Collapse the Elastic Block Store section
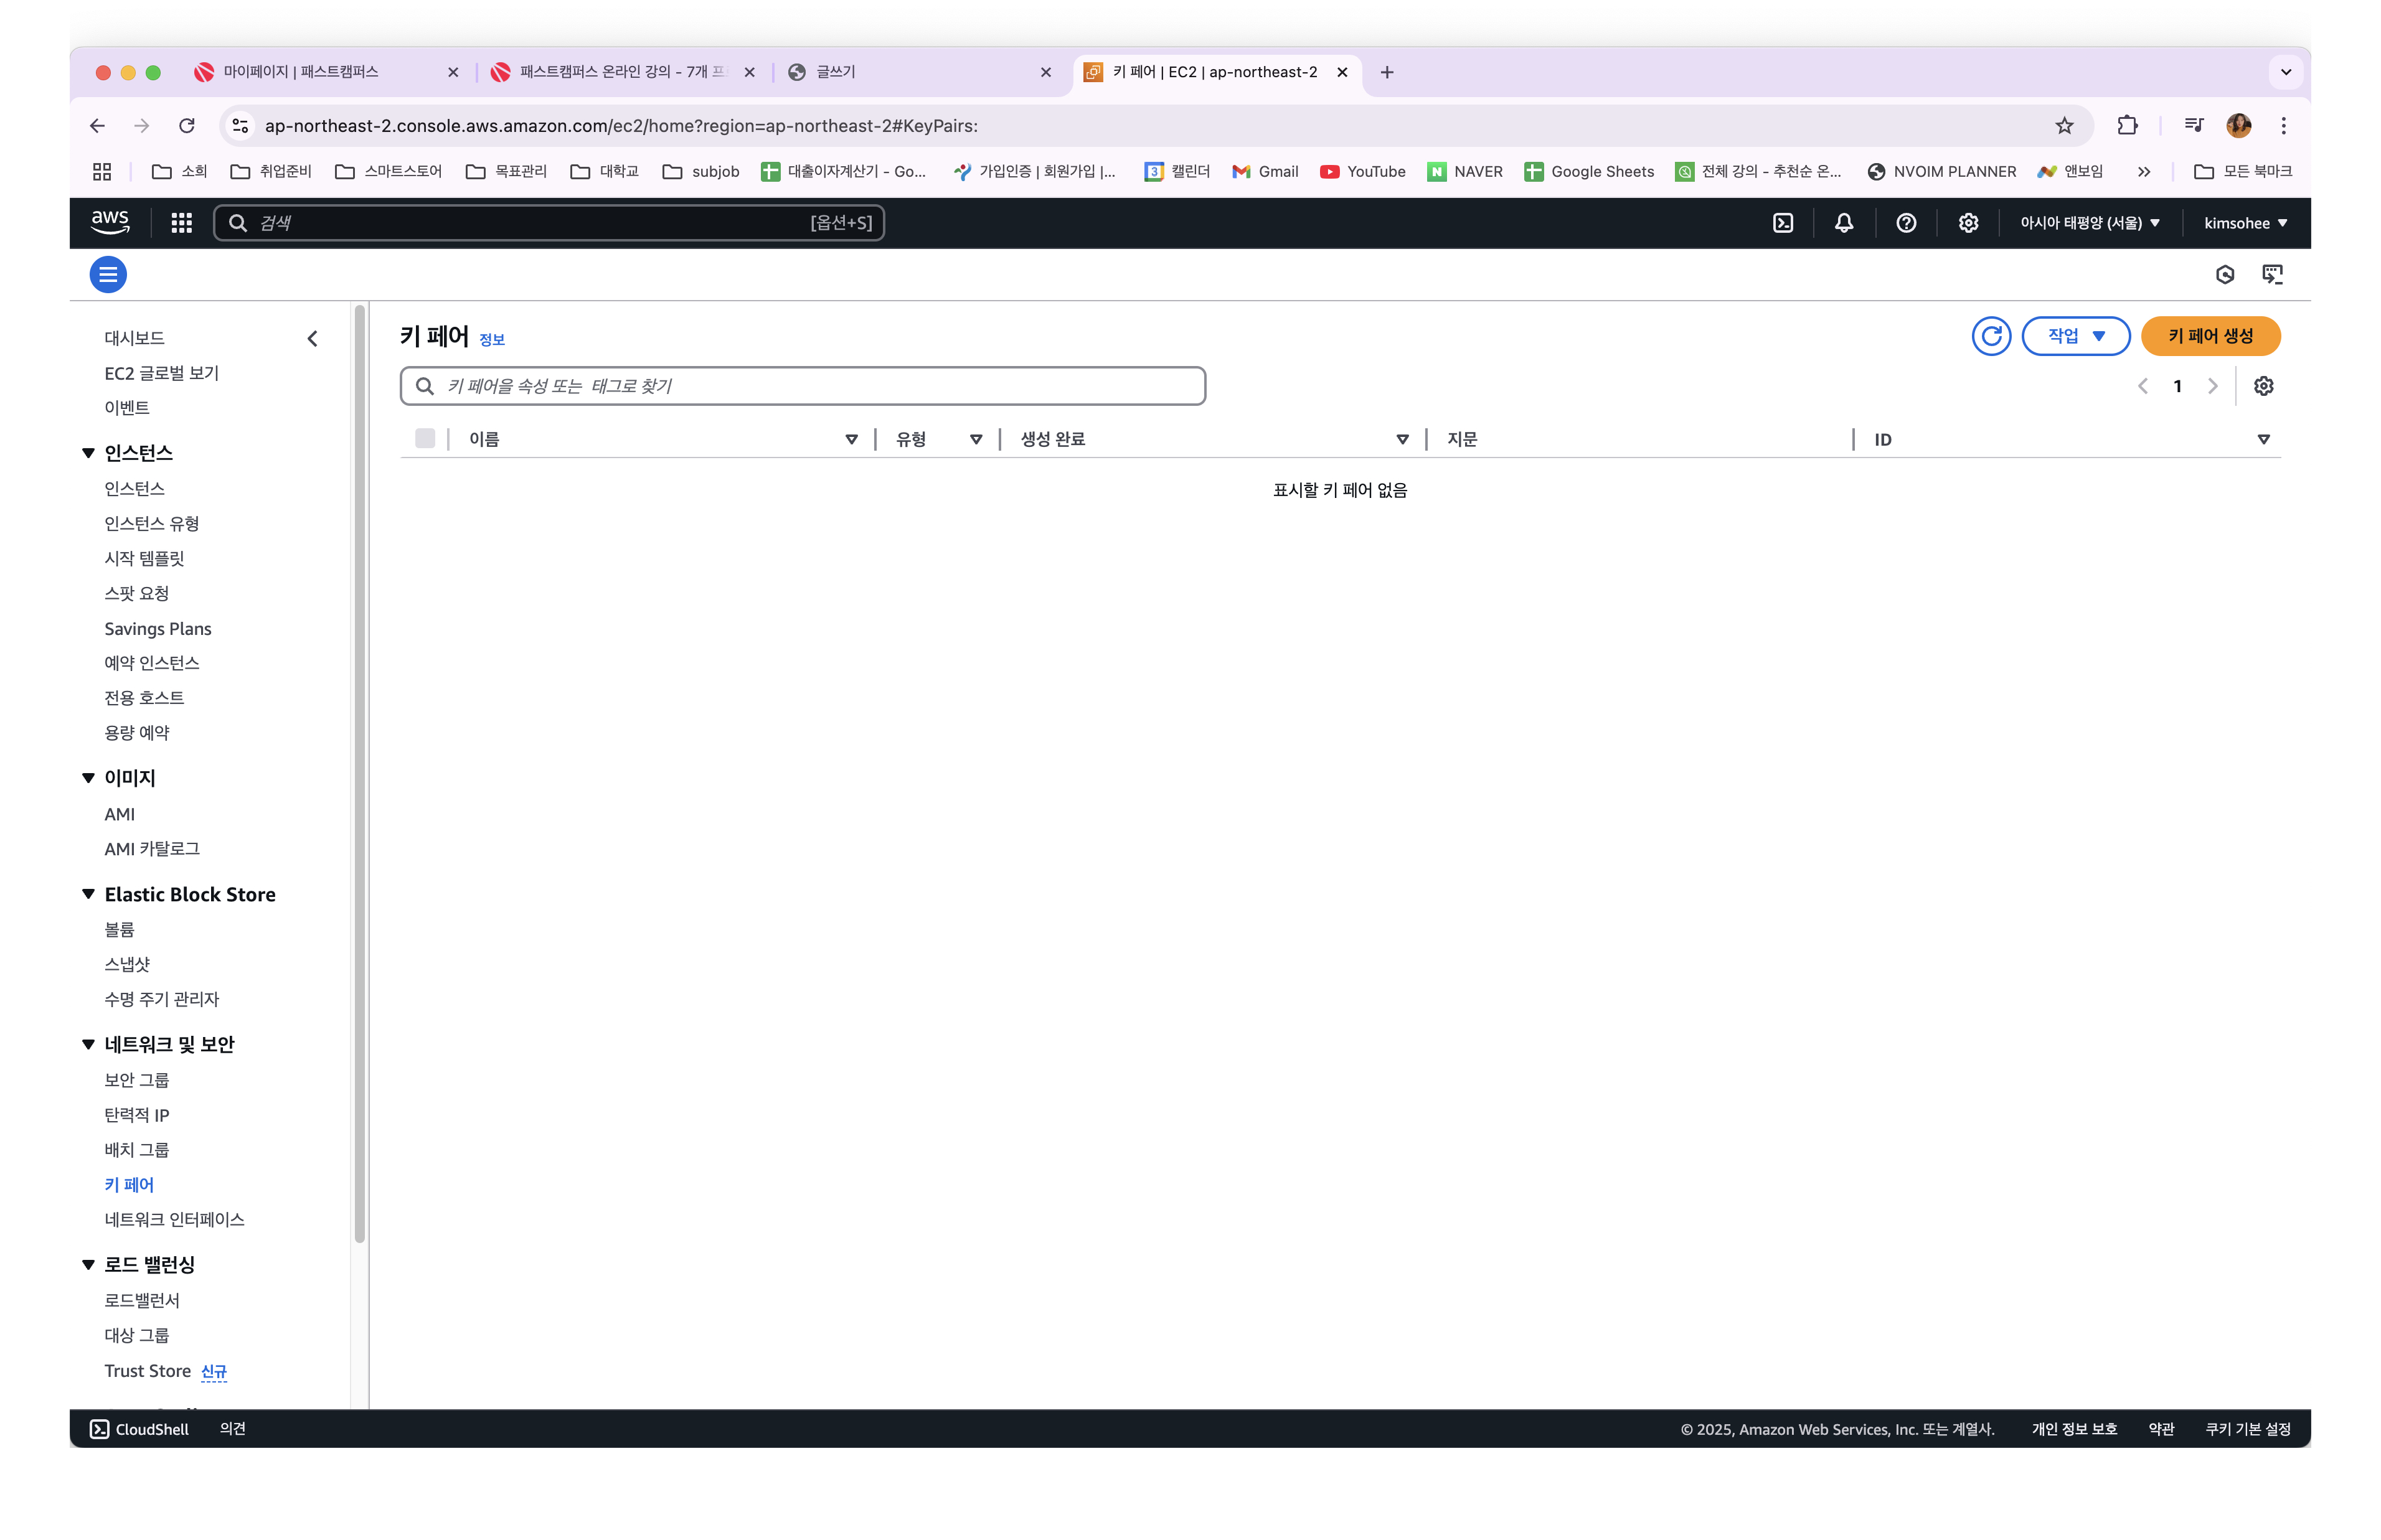 (x=88, y=894)
